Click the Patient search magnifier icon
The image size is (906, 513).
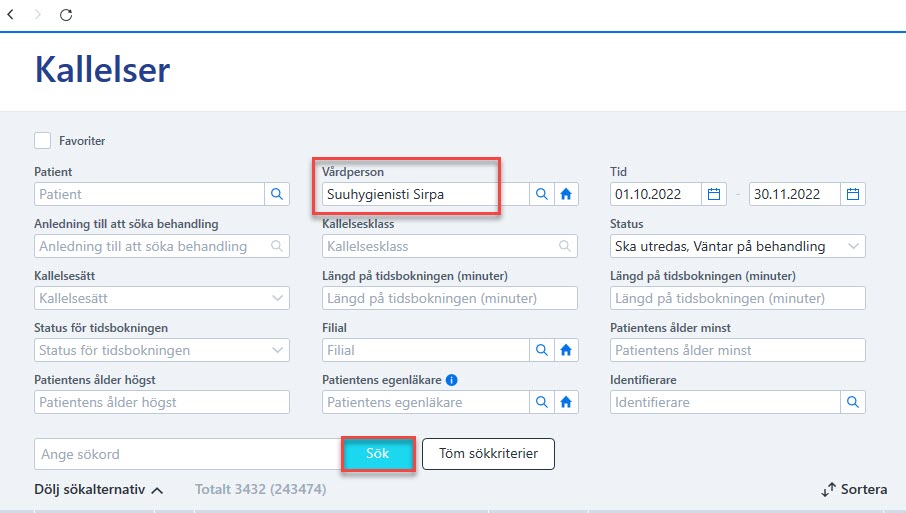pos(277,194)
